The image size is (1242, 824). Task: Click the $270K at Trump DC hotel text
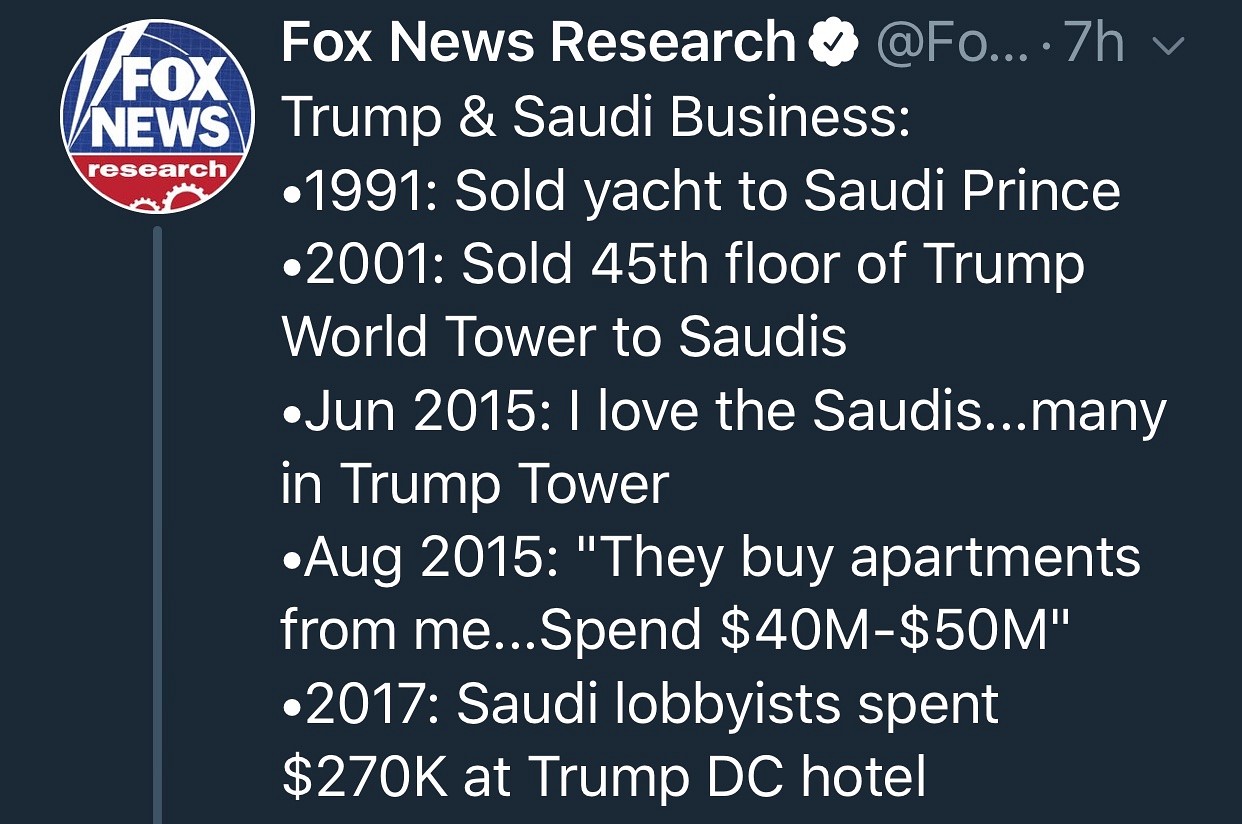(x=604, y=777)
